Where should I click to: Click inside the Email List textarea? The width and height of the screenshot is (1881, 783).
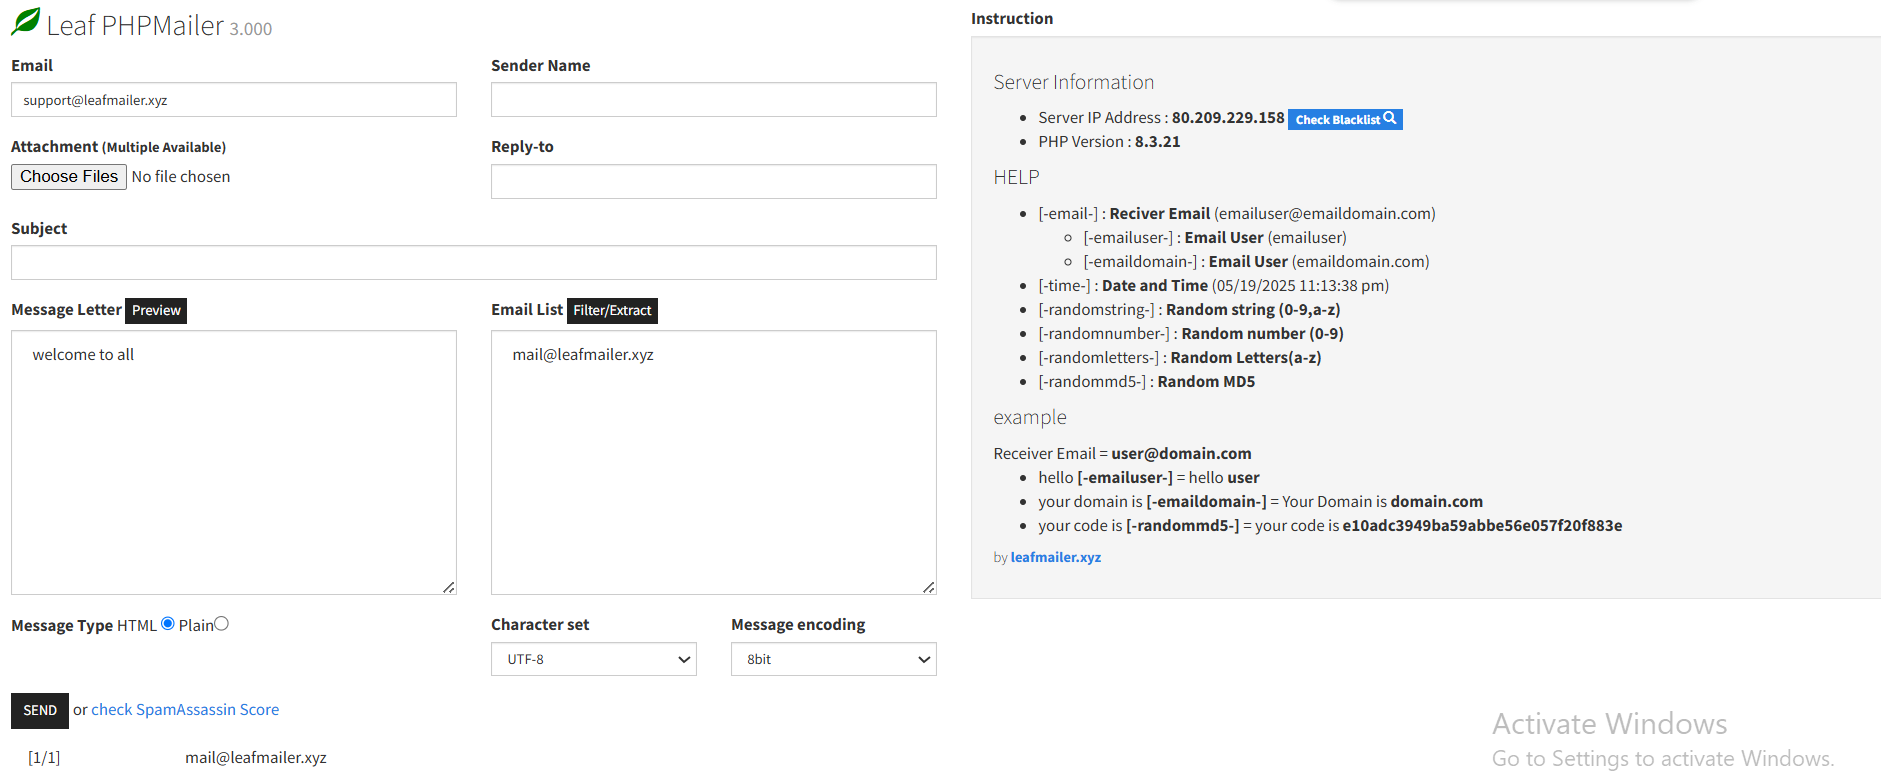pos(714,462)
